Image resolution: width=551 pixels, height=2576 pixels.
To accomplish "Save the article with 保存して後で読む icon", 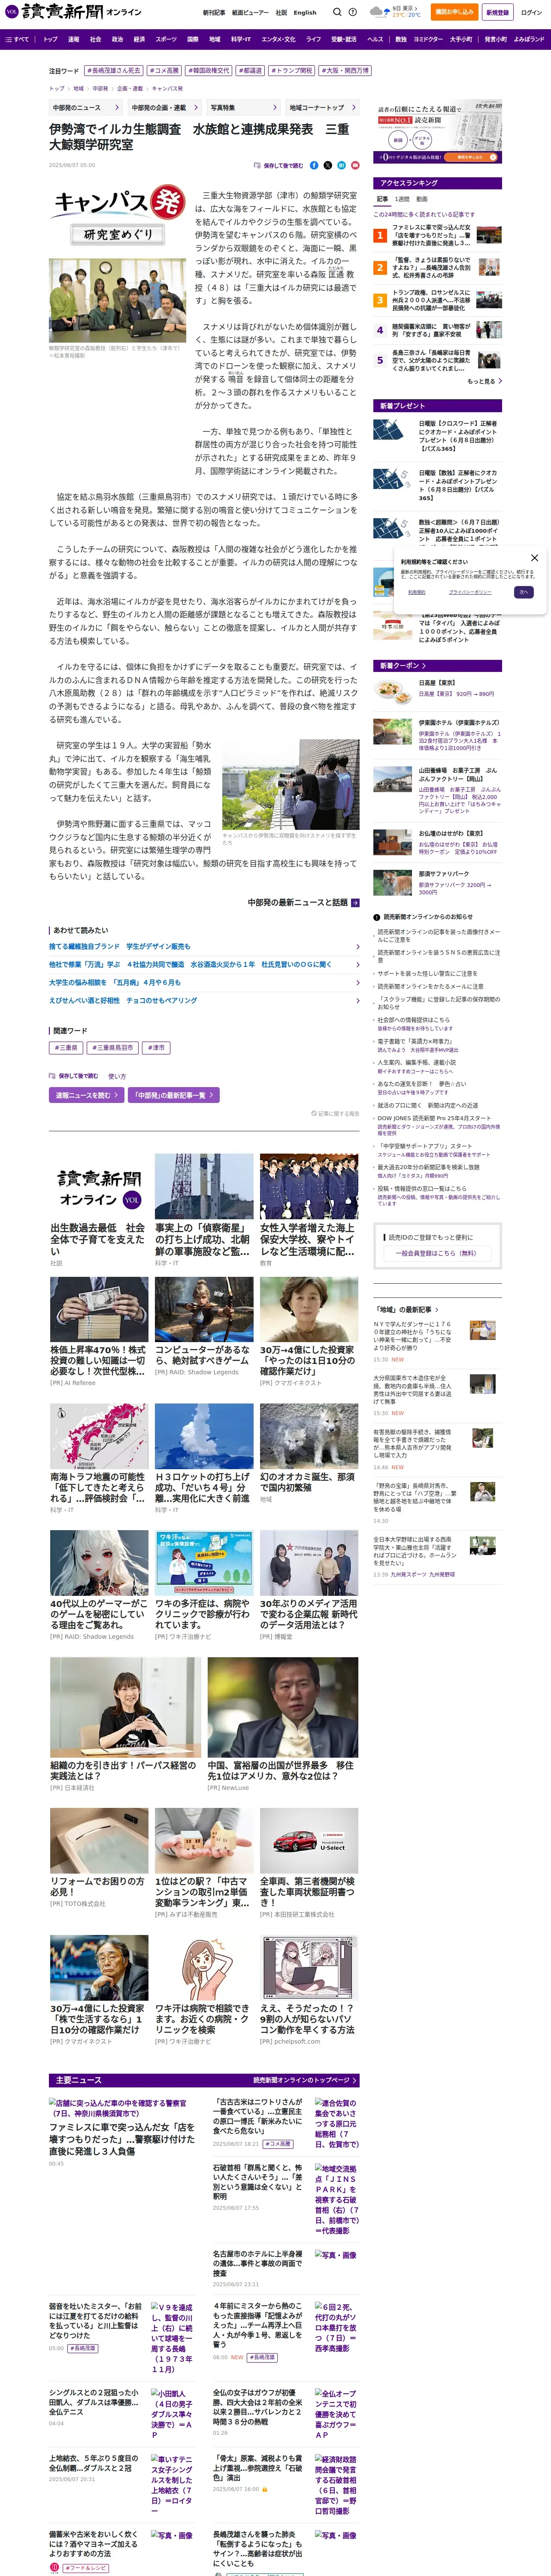I will [279, 165].
